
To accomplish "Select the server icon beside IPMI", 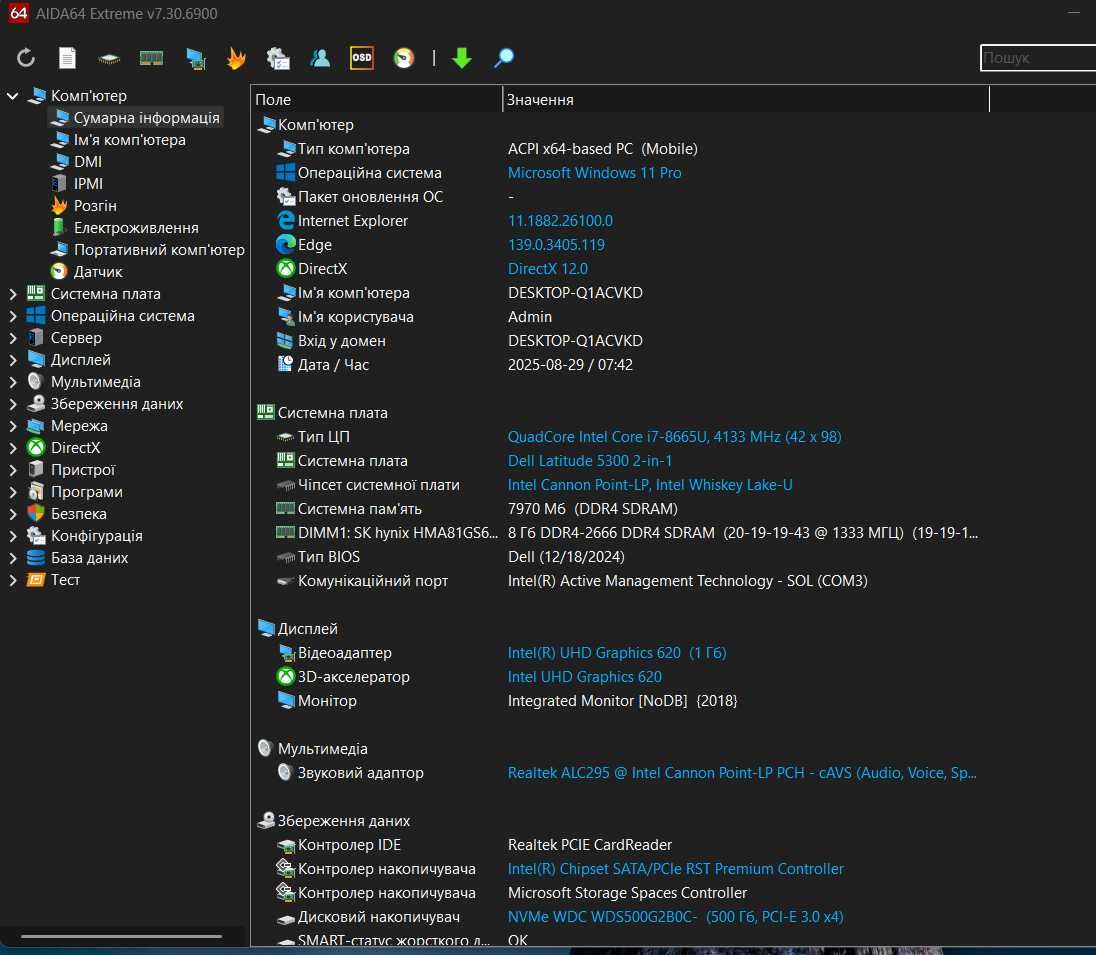I will 59,183.
